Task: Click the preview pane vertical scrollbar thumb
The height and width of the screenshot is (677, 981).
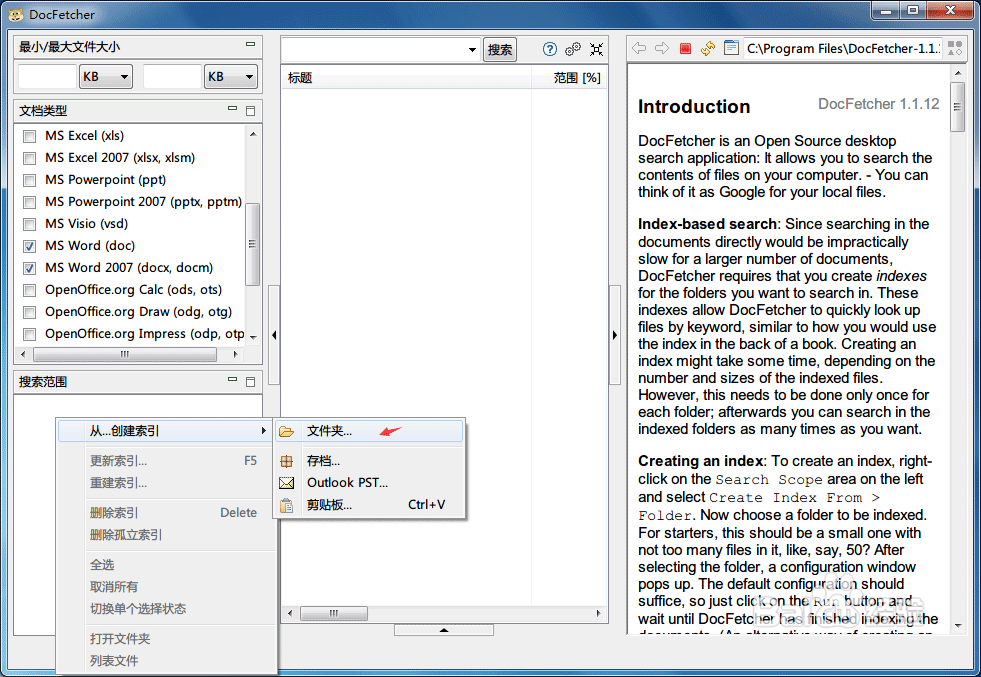Action: coord(957,106)
